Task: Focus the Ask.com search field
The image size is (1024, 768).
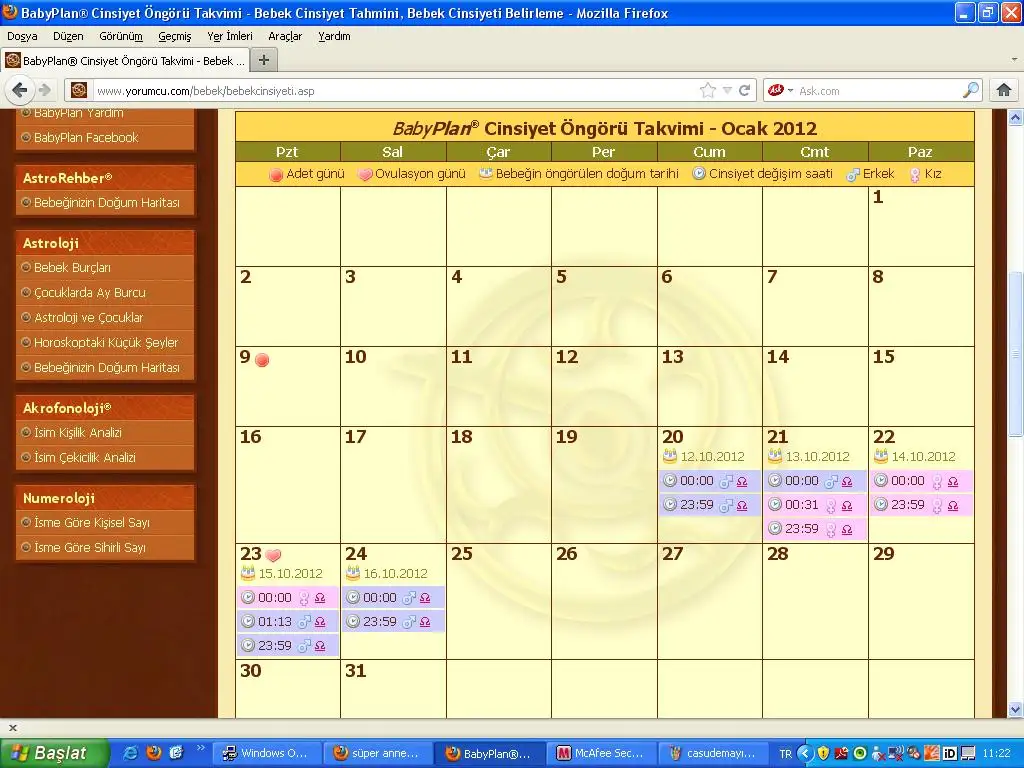Action: [878, 91]
